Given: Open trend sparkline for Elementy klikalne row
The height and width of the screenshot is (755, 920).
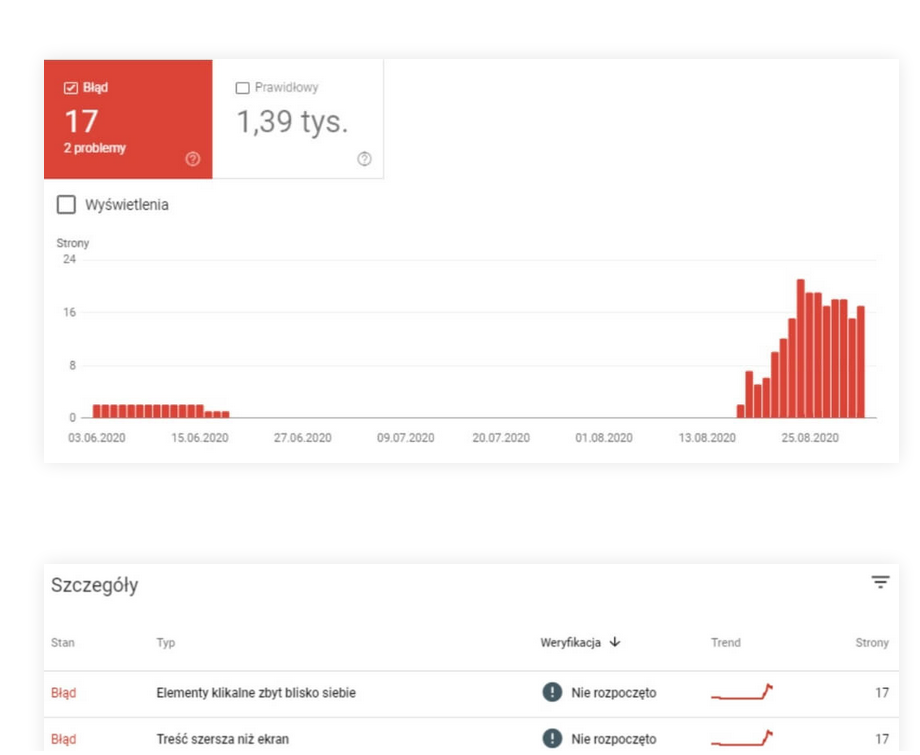Looking at the screenshot, I should point(741,692).
